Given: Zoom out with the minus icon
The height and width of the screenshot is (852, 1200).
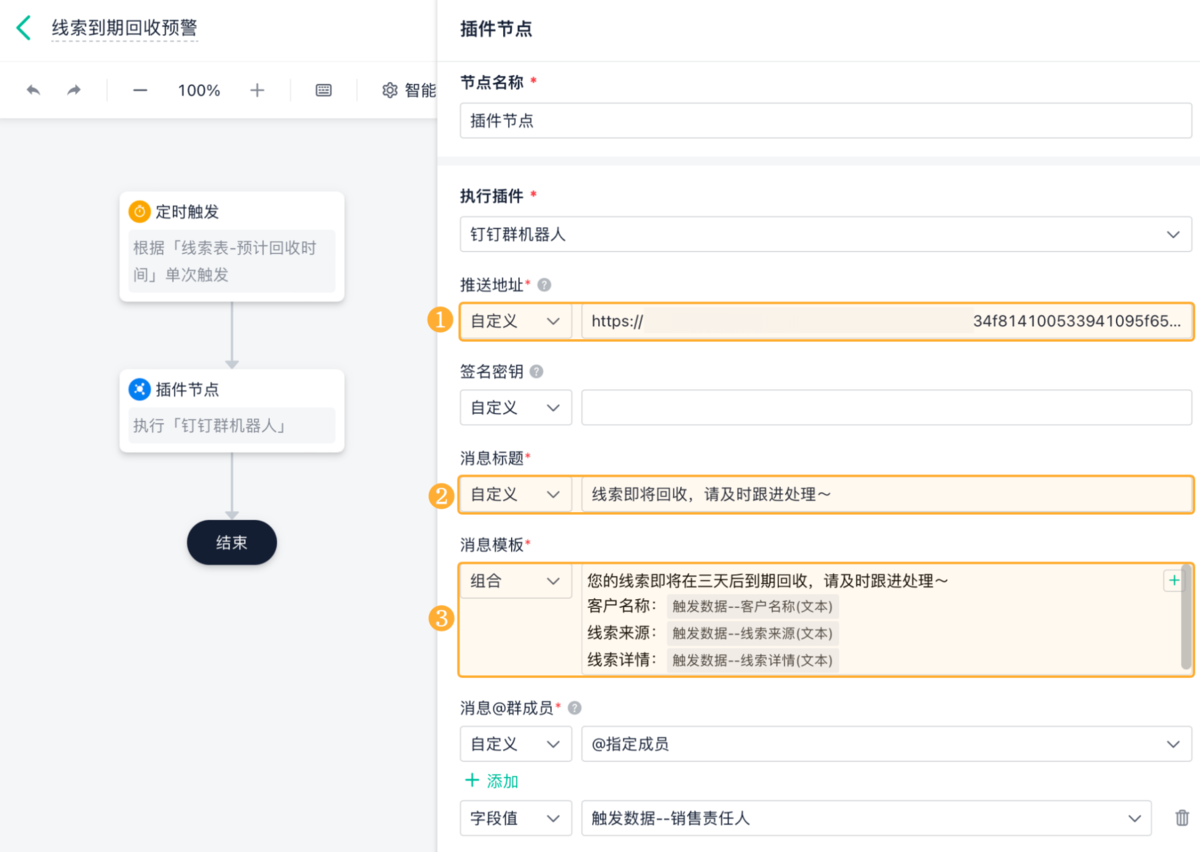Looking at the screenshot, I should pos(140,90).
